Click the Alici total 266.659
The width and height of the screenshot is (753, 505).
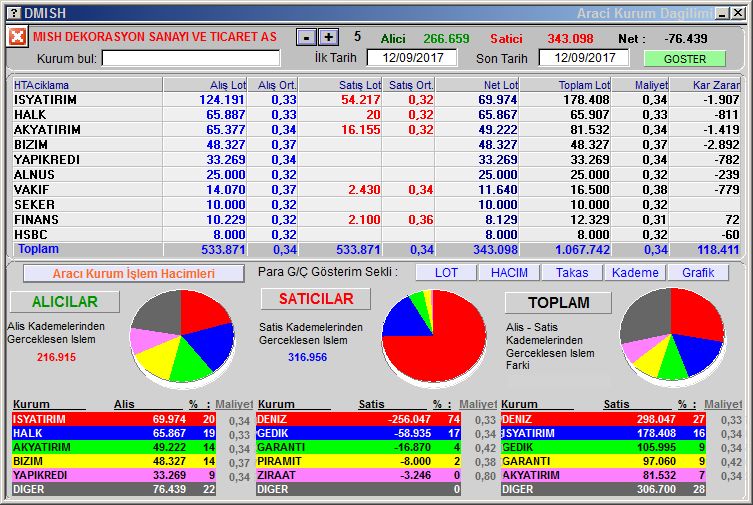(446, 38)
